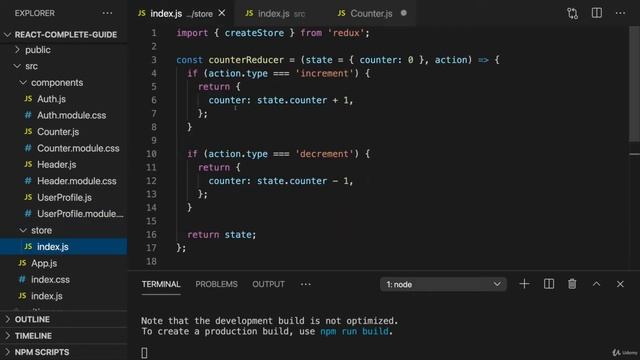Click the editor vertical scrollbar
The image size is (640, 360).
coord(634,84)
